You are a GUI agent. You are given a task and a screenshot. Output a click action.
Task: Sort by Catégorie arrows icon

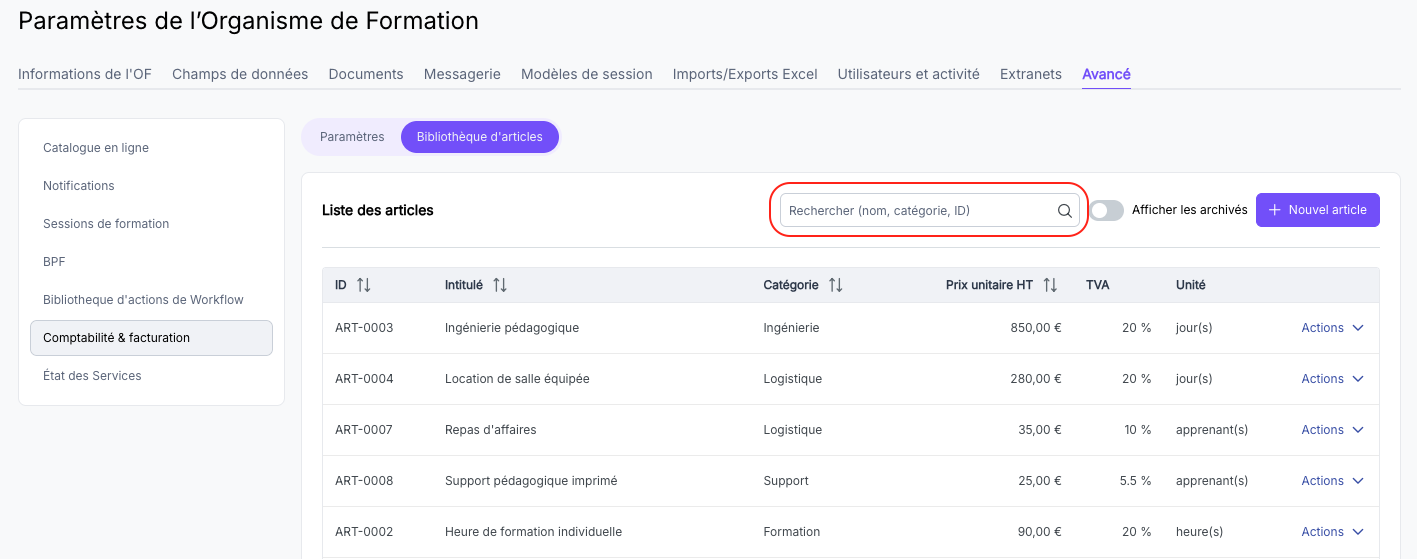click(836, 285)
